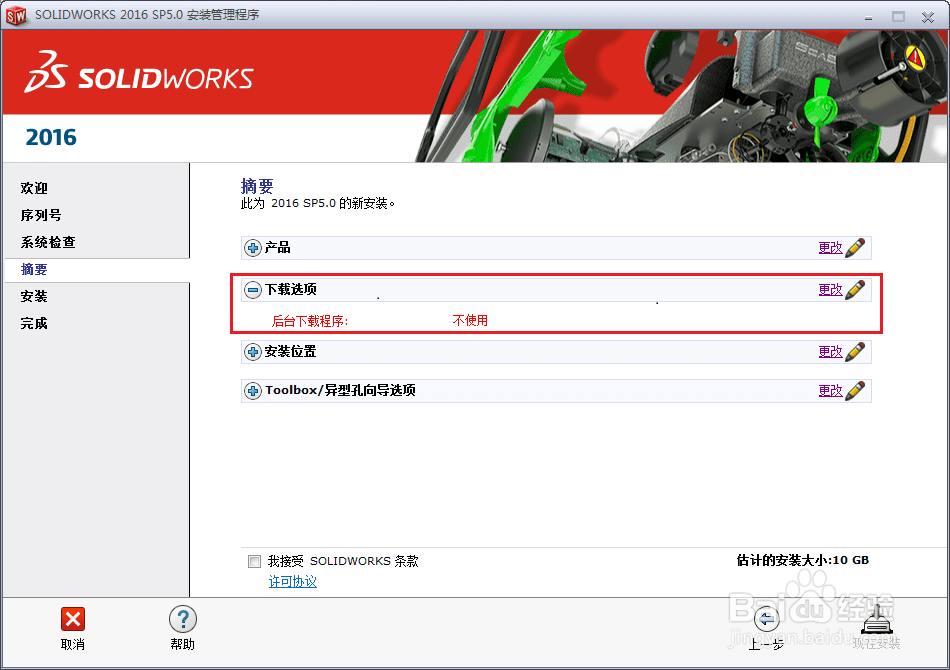Image resolution: width=950 pixels, height=670 pixels.
Task: Click the 更改 link for 下载选项
Action: tap(830, 290)
